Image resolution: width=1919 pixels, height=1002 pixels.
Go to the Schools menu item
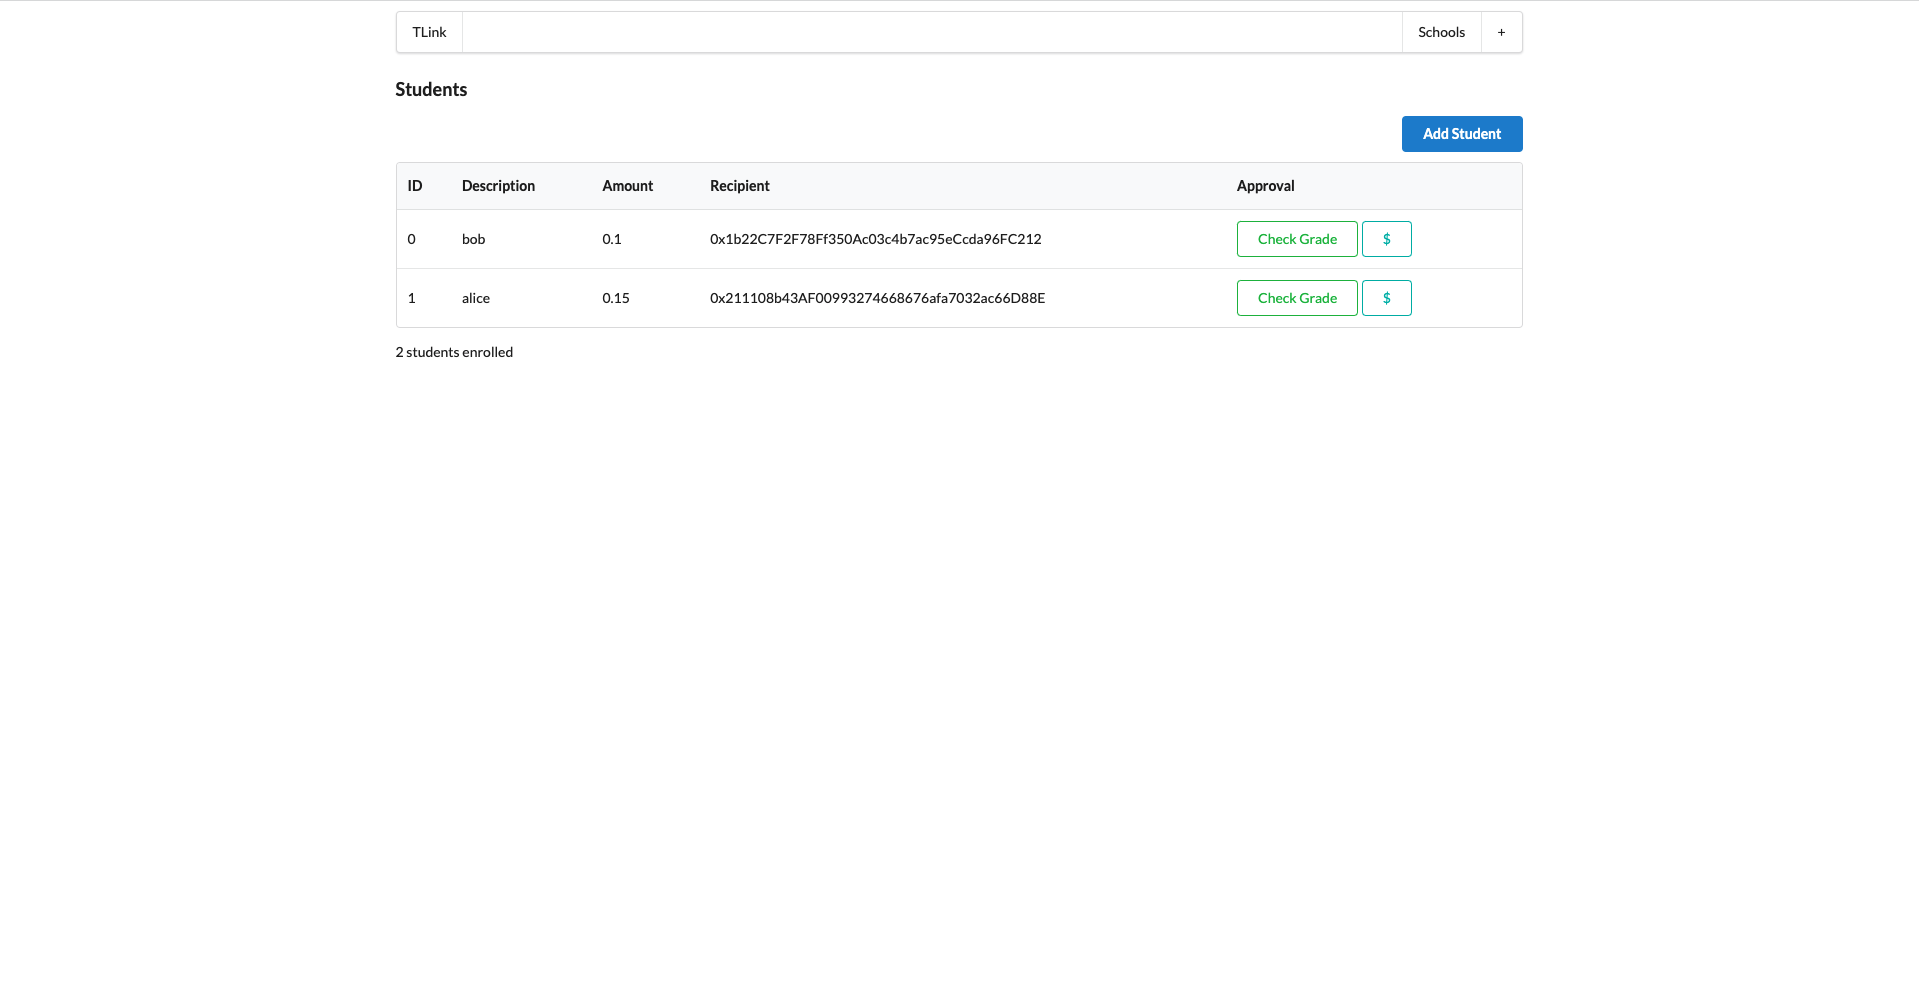click(1441, 32)
